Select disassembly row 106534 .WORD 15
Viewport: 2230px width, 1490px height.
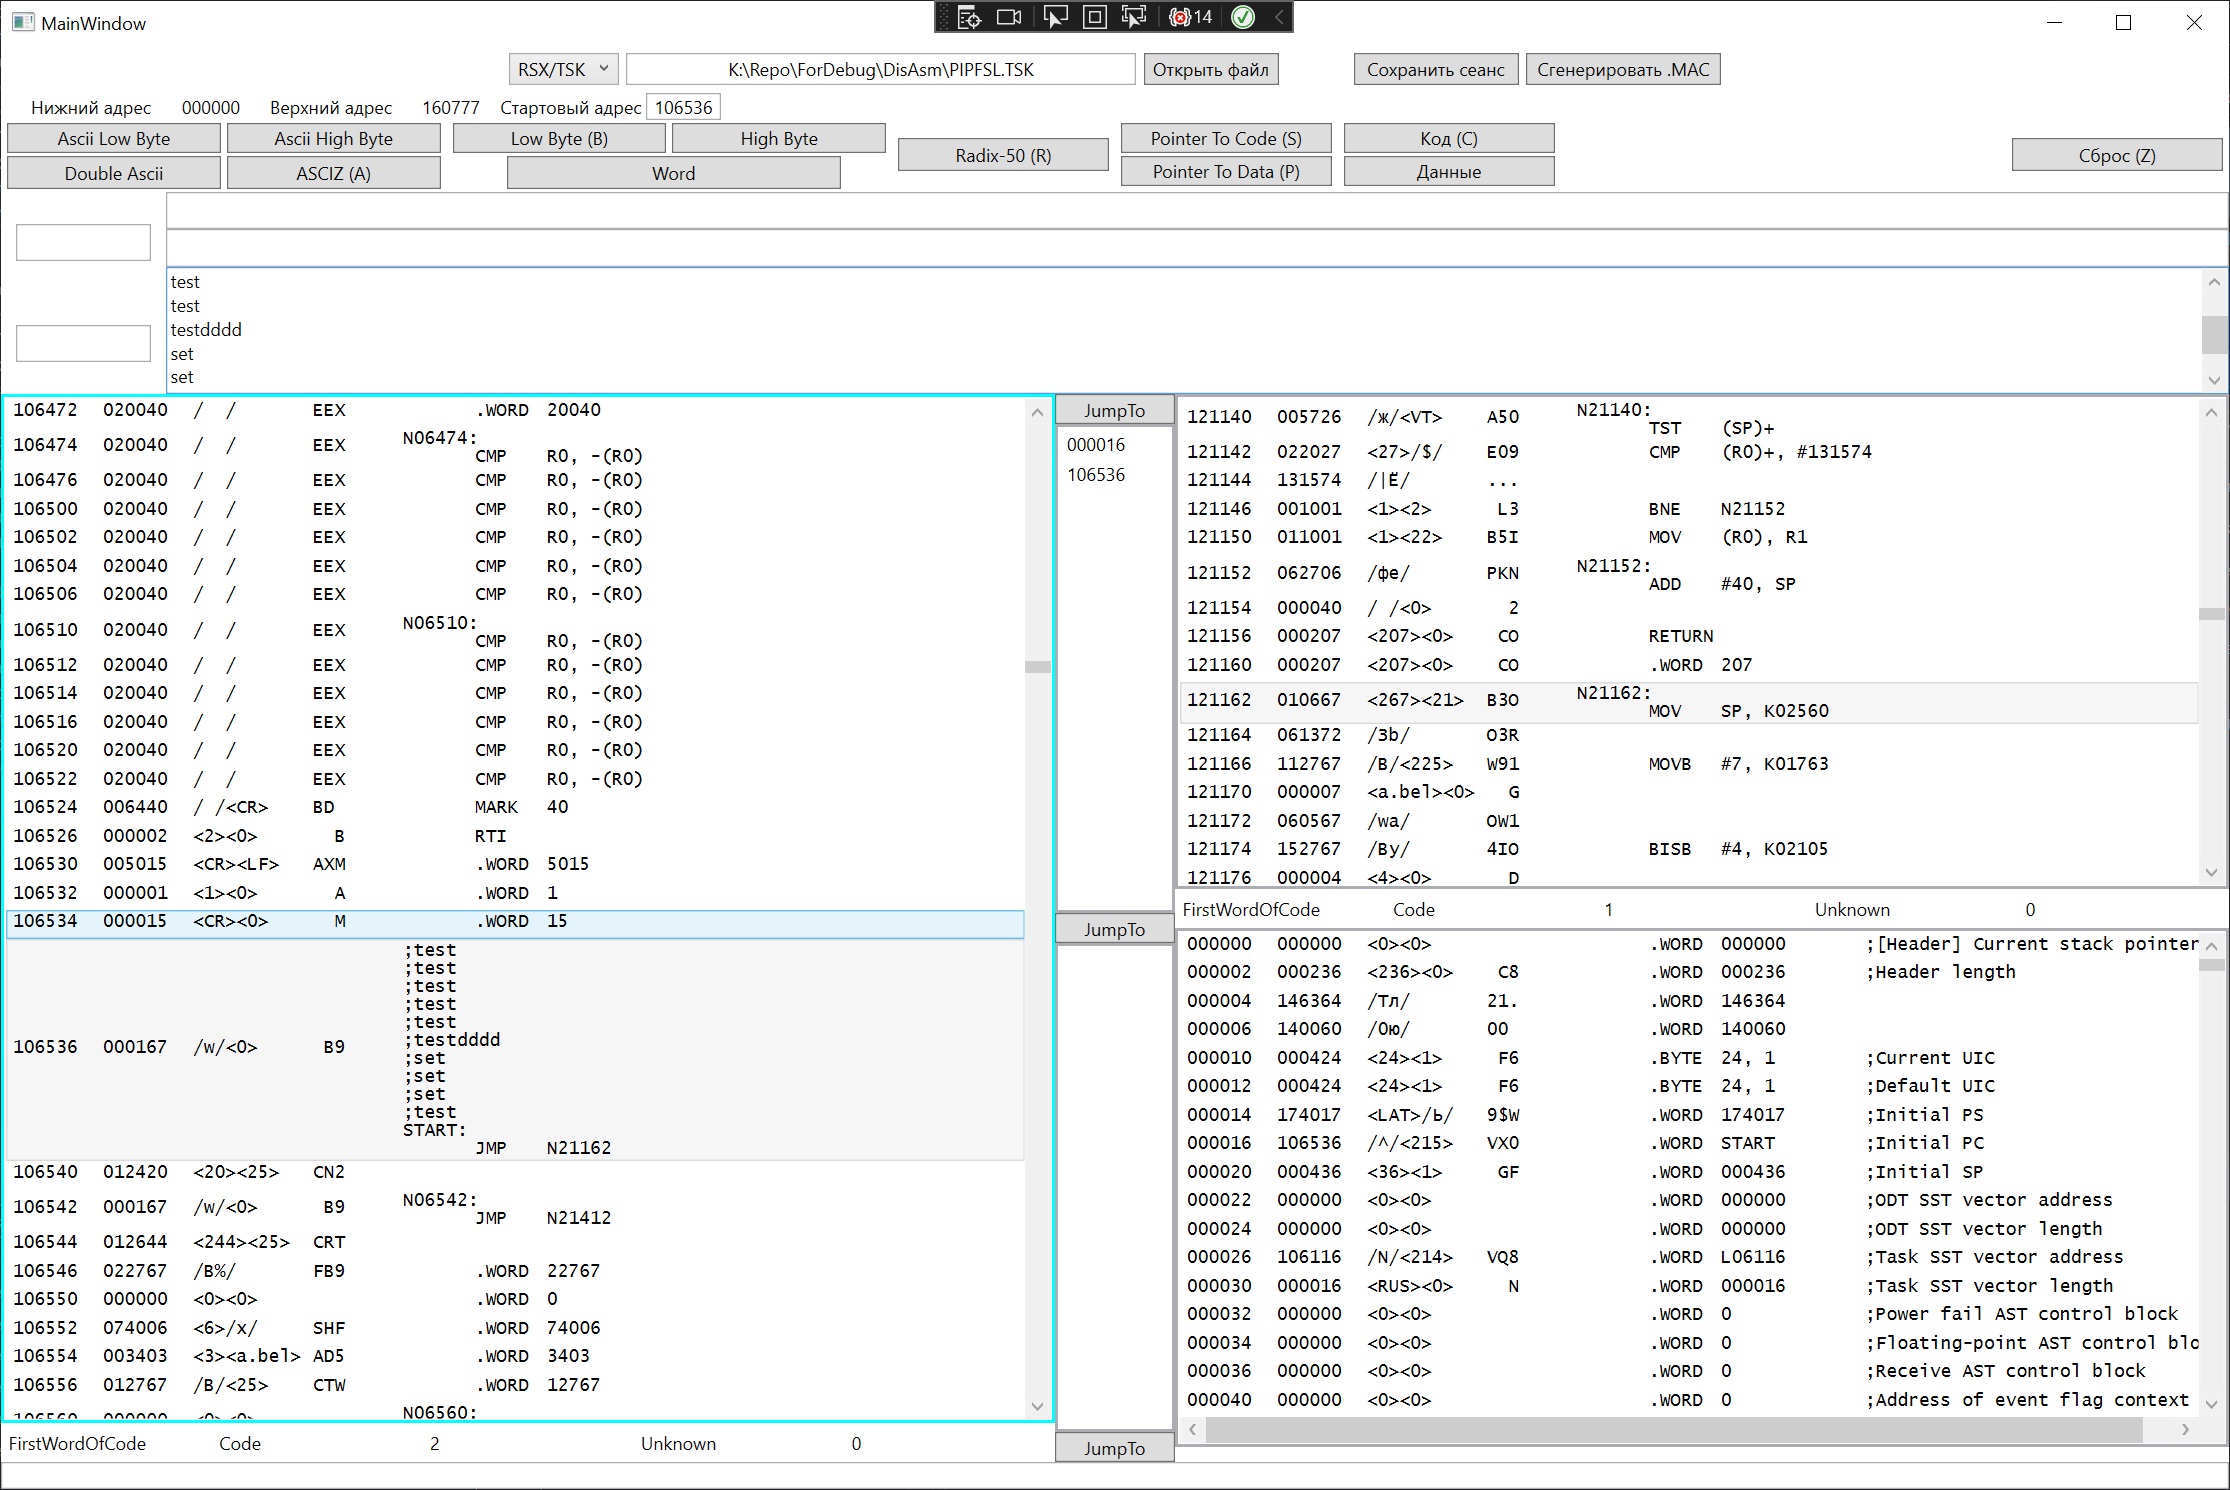tap(515, 921)
